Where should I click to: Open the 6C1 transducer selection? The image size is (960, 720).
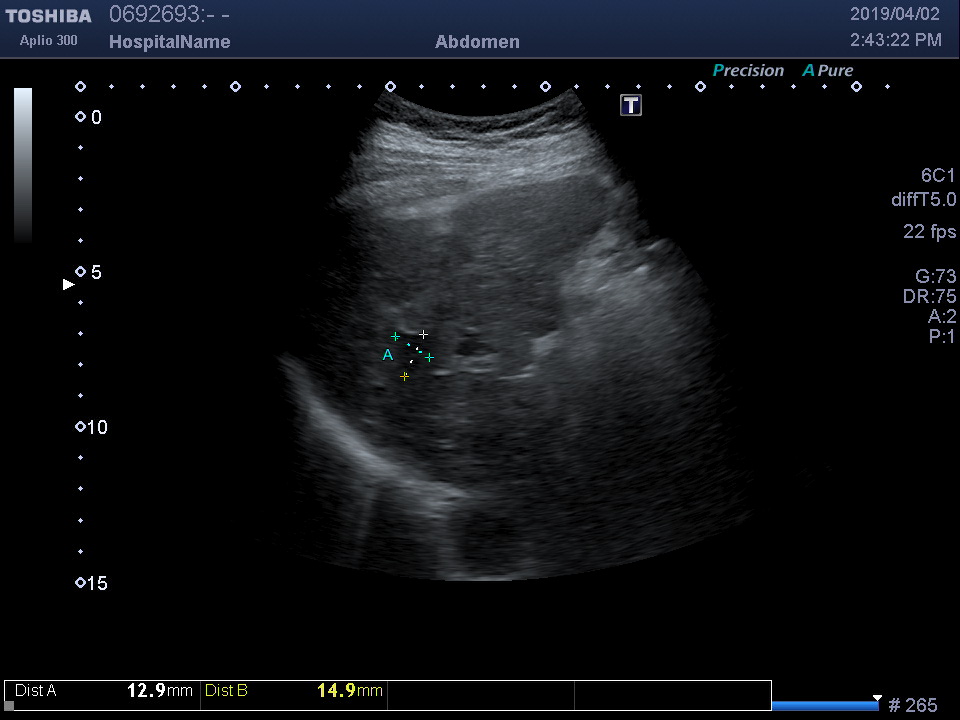pos(938,175)
